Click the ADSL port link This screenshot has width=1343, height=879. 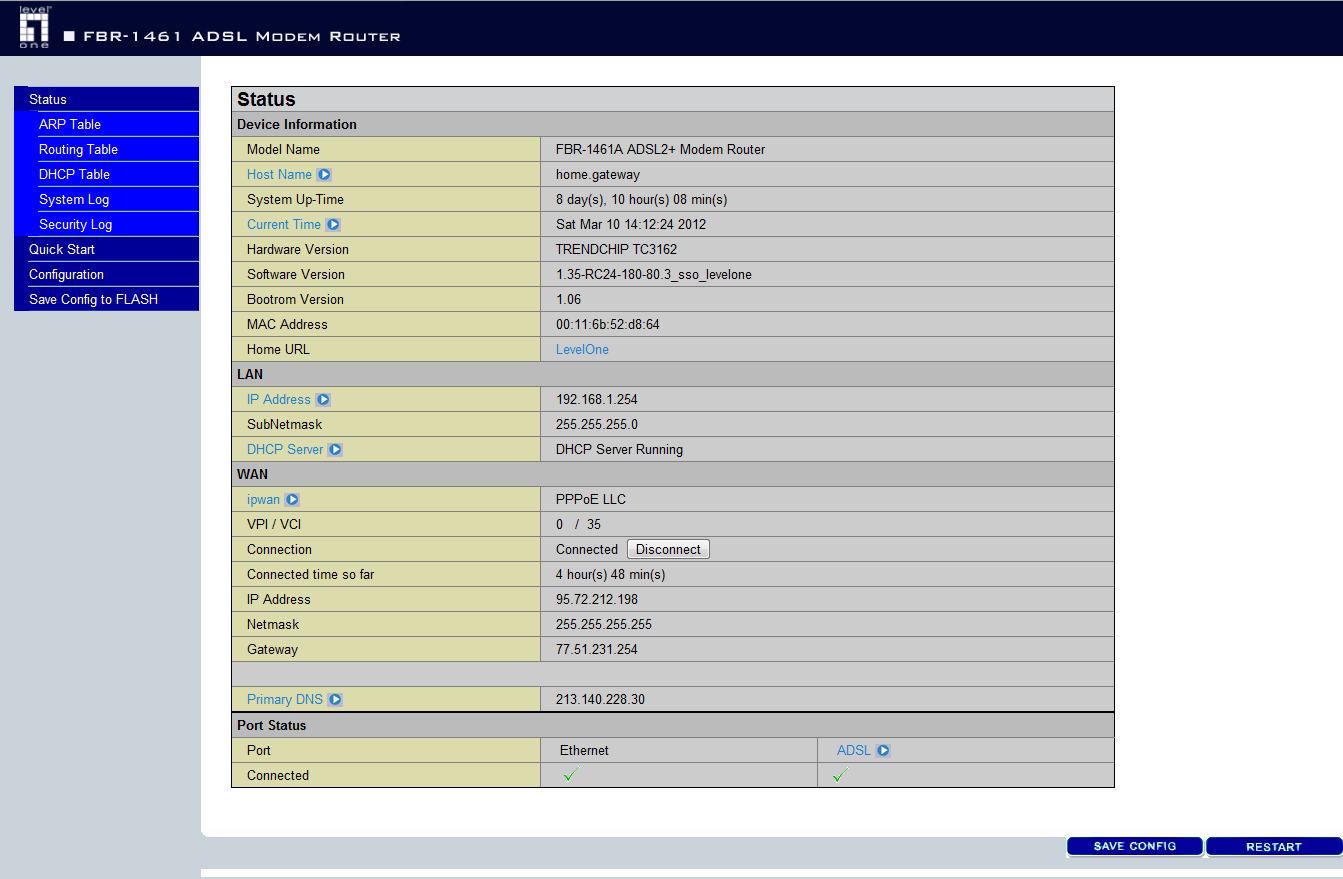854,751
